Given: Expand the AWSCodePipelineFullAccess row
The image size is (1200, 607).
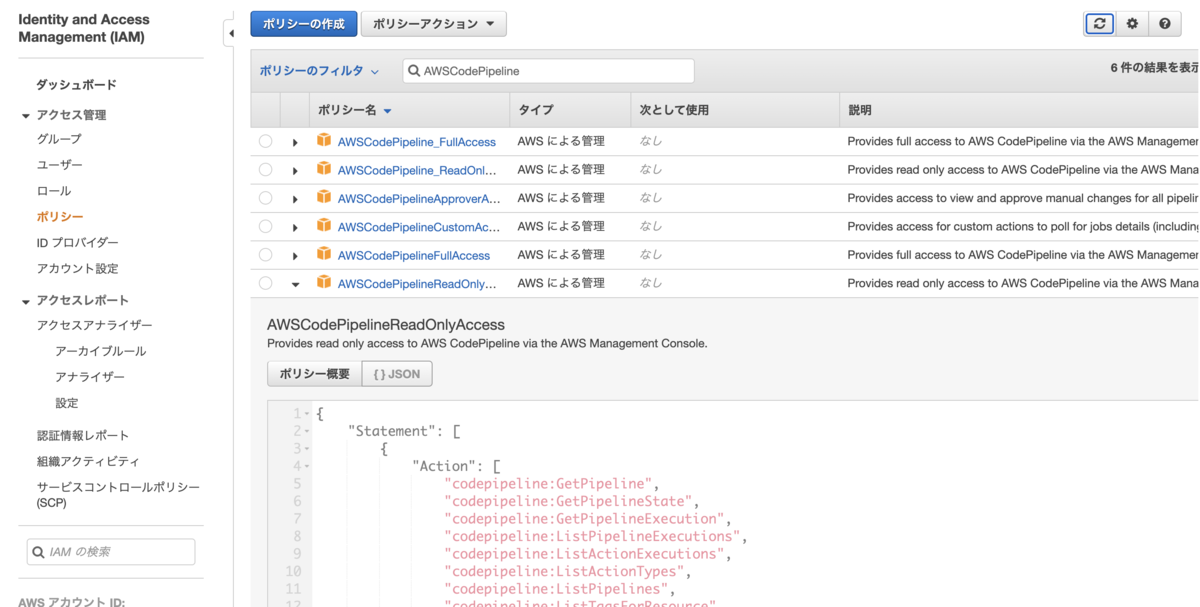Looking at the screenshot, I should point(295,256).
